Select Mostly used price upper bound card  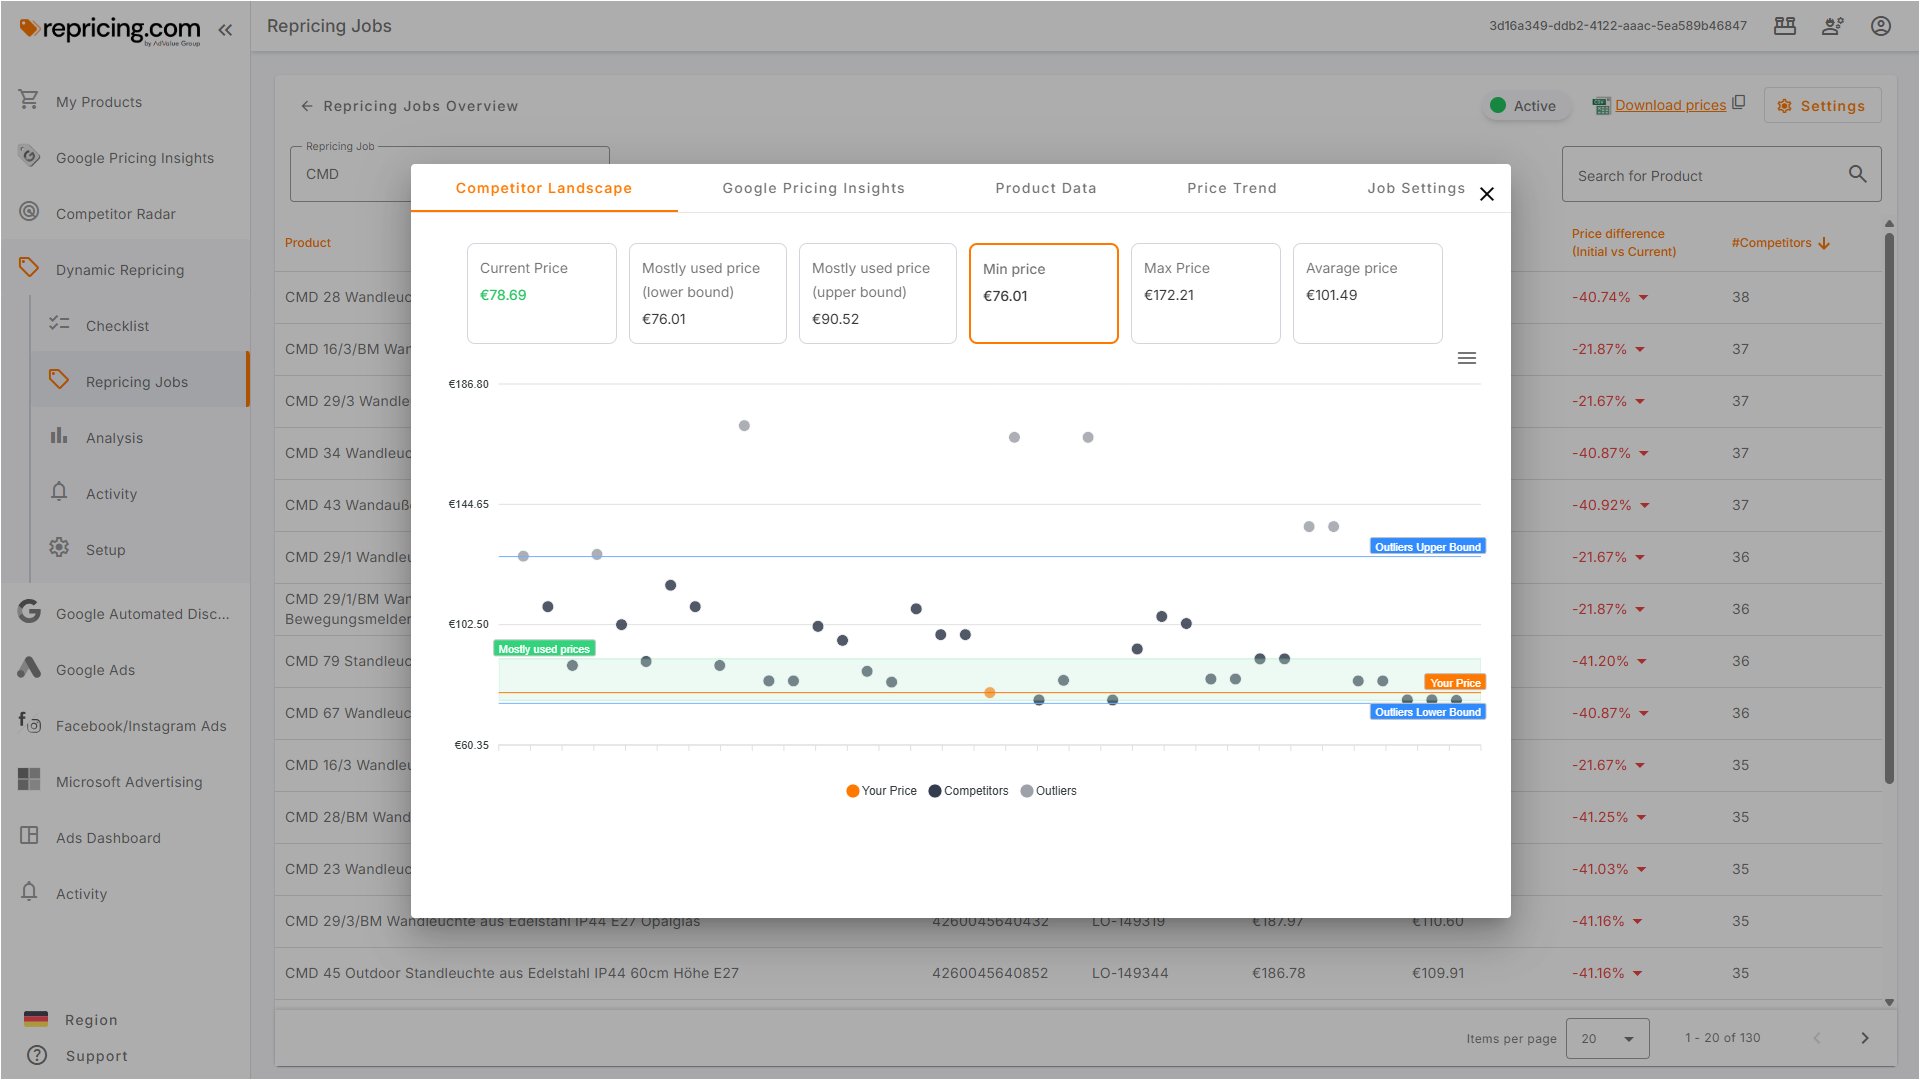[877, 293]
